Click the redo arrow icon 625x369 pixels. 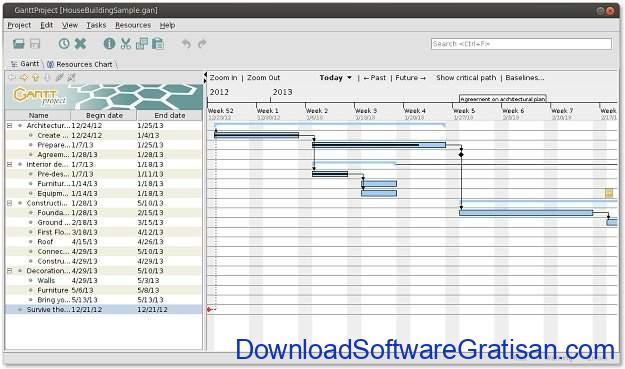[x=202, y=43]
